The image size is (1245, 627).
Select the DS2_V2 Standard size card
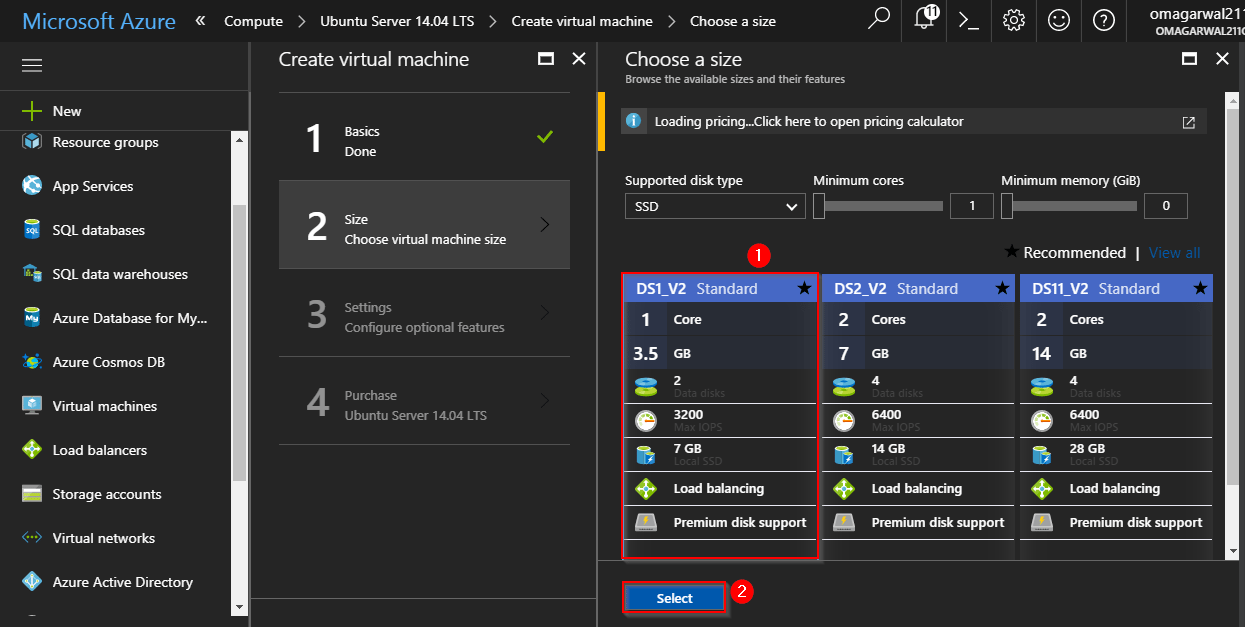pyautogui.click(x=918, y=415)
